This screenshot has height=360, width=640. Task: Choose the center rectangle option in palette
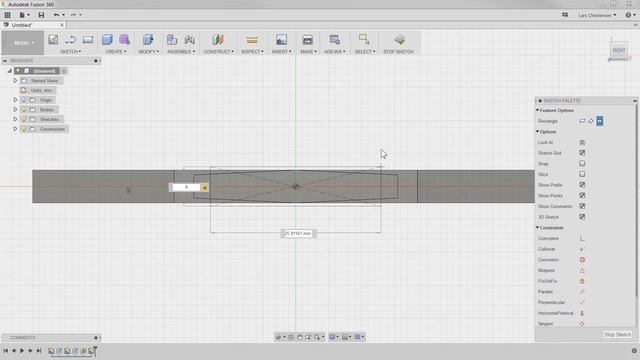pos(600,121)
